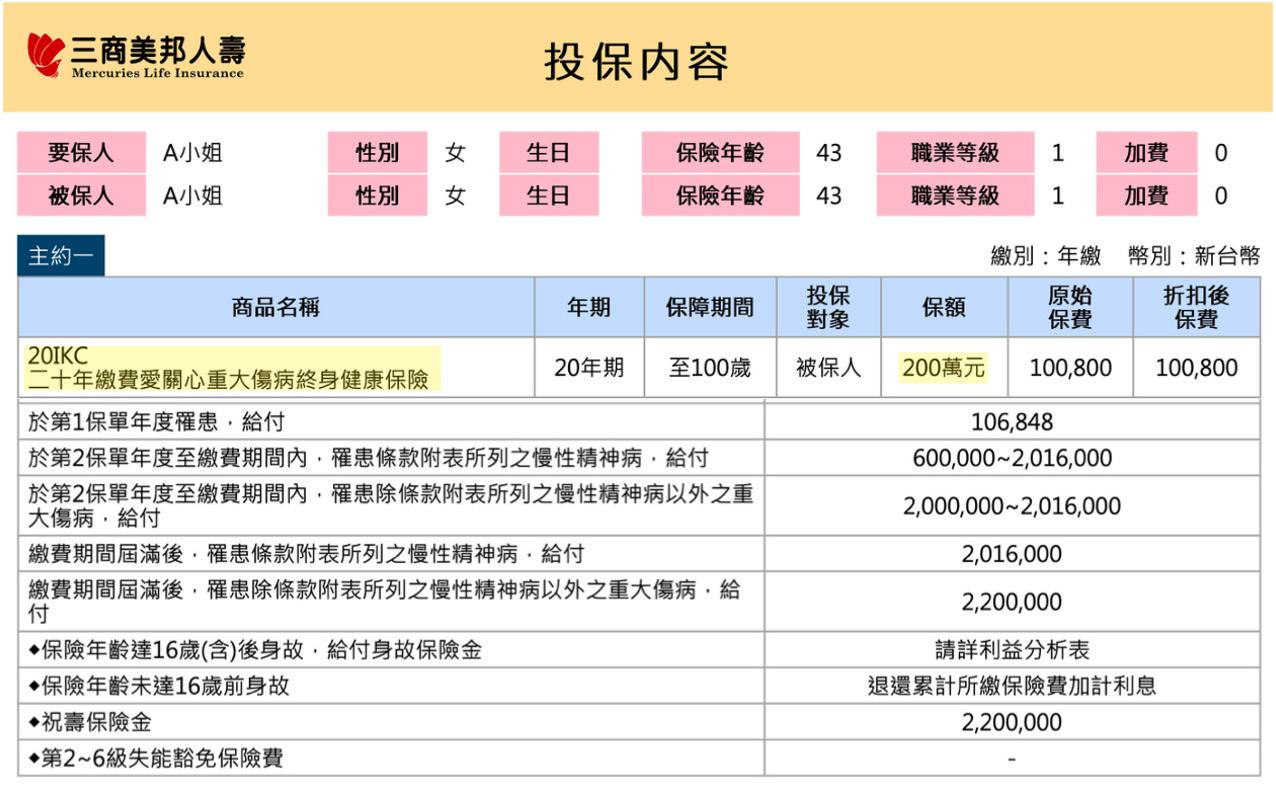Click A小姐 in the 要保人 row
This screenshot has height=793, width=1276.
pyautogui.click(x=192, y=153)
